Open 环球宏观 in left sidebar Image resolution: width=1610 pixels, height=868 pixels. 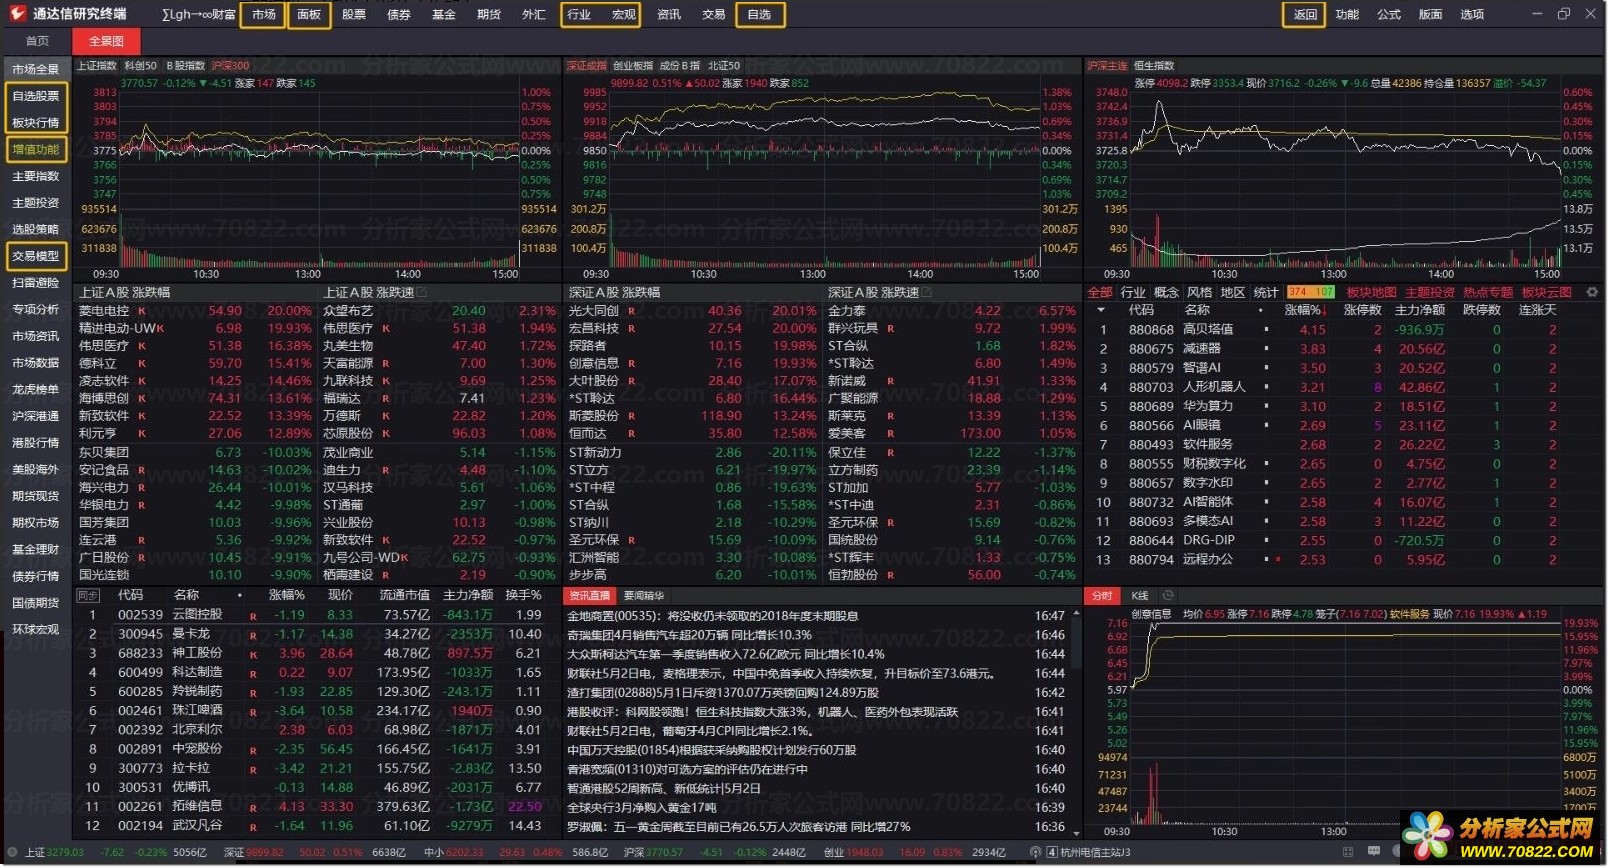[36, 630]
